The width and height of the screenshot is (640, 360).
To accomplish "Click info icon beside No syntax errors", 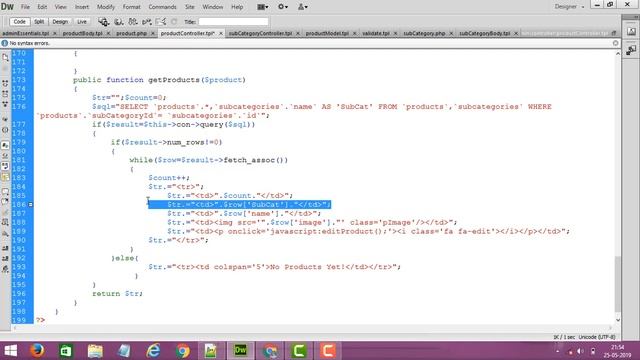I will [x=4, y=43].
